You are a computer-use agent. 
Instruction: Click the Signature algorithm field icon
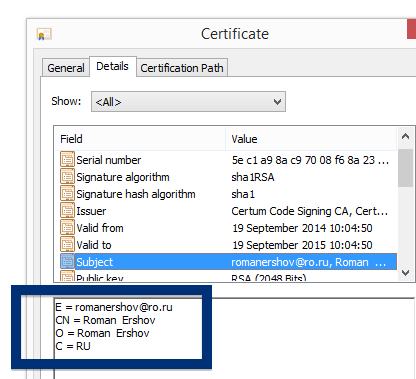click(x=67, y=176)
